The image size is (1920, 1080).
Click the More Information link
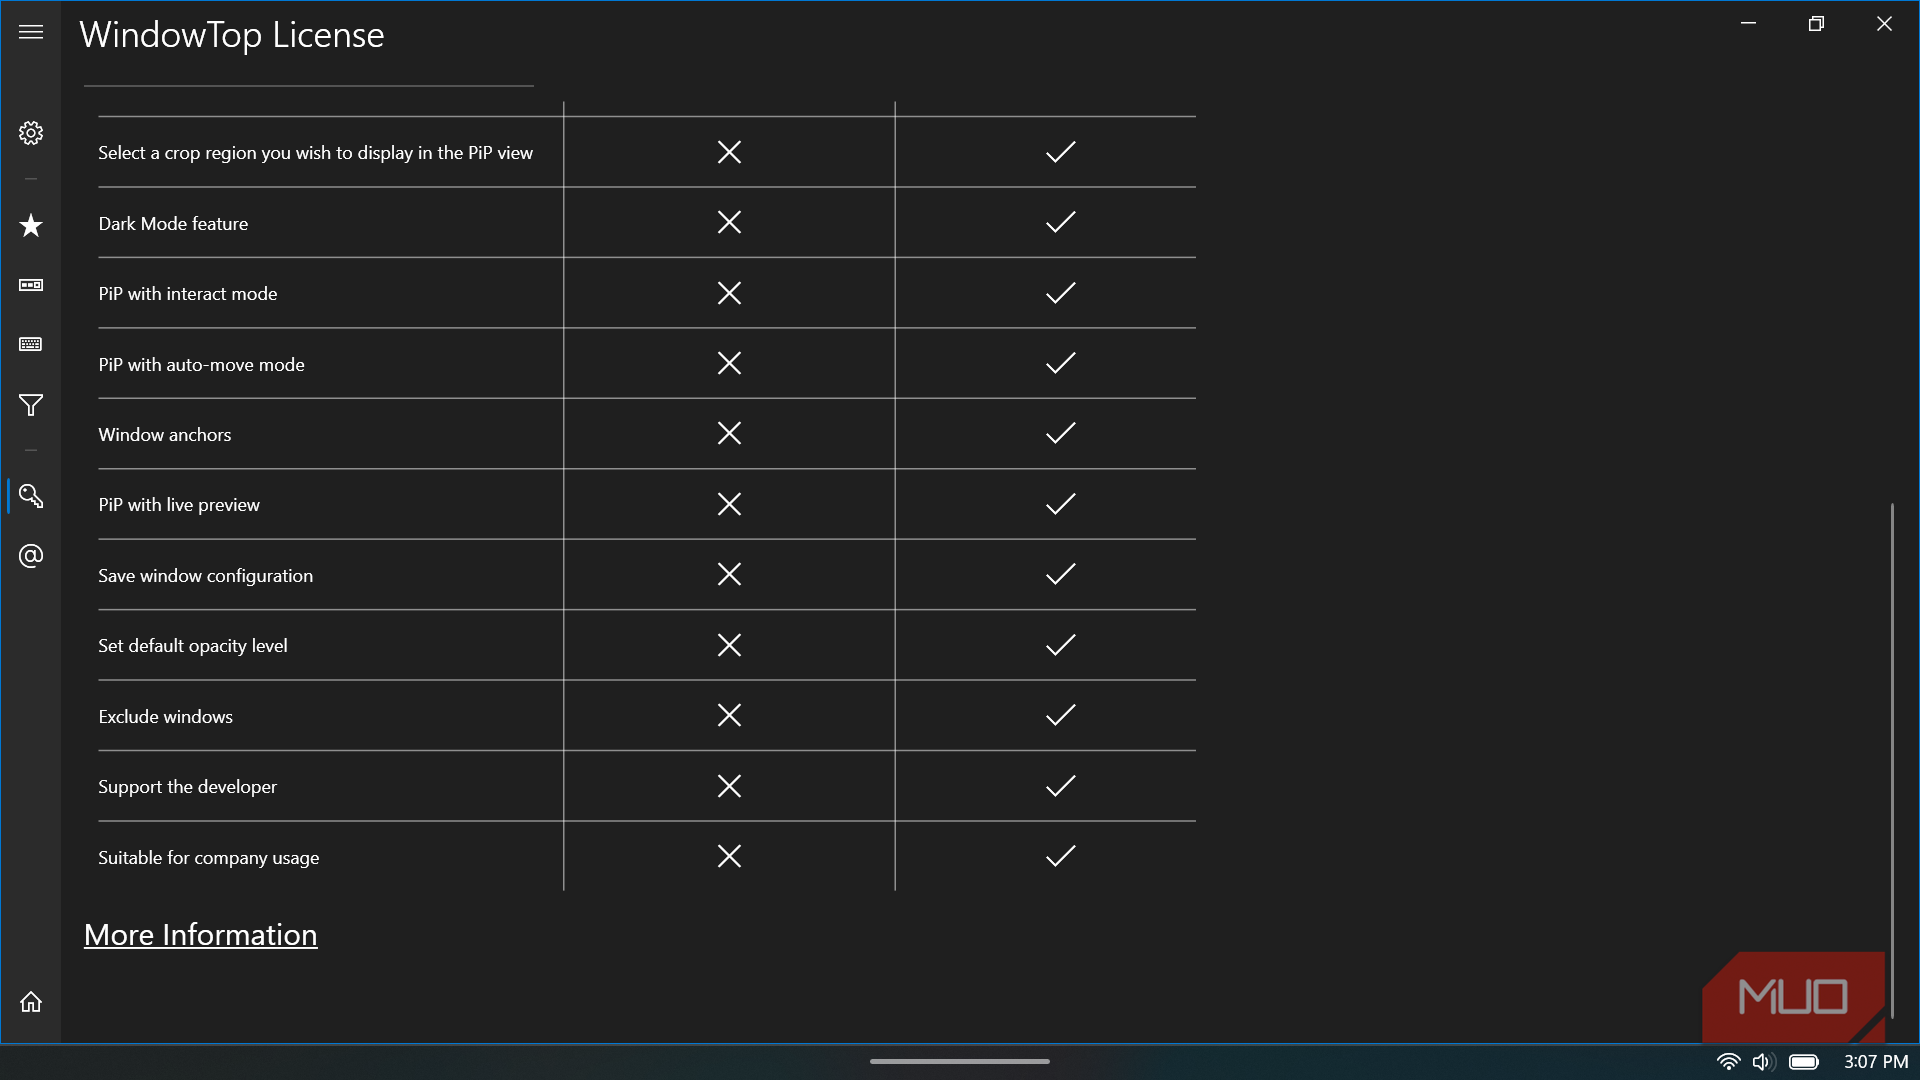click(x=200, y=935)
